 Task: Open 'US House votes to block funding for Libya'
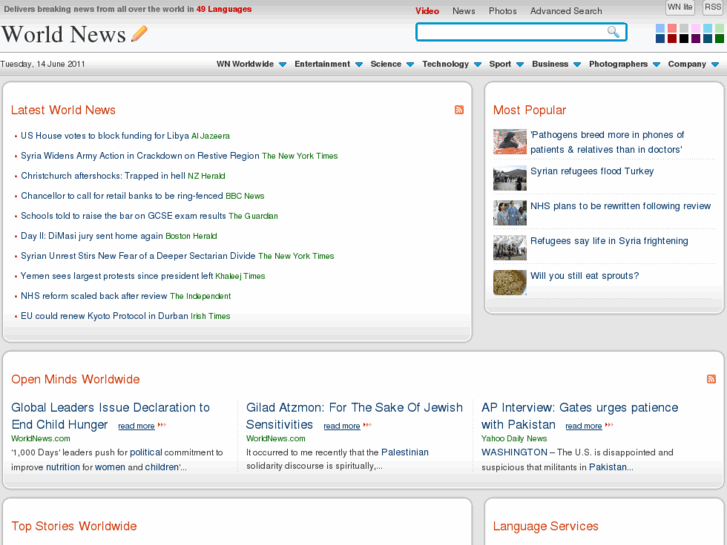tap(105, 136)
